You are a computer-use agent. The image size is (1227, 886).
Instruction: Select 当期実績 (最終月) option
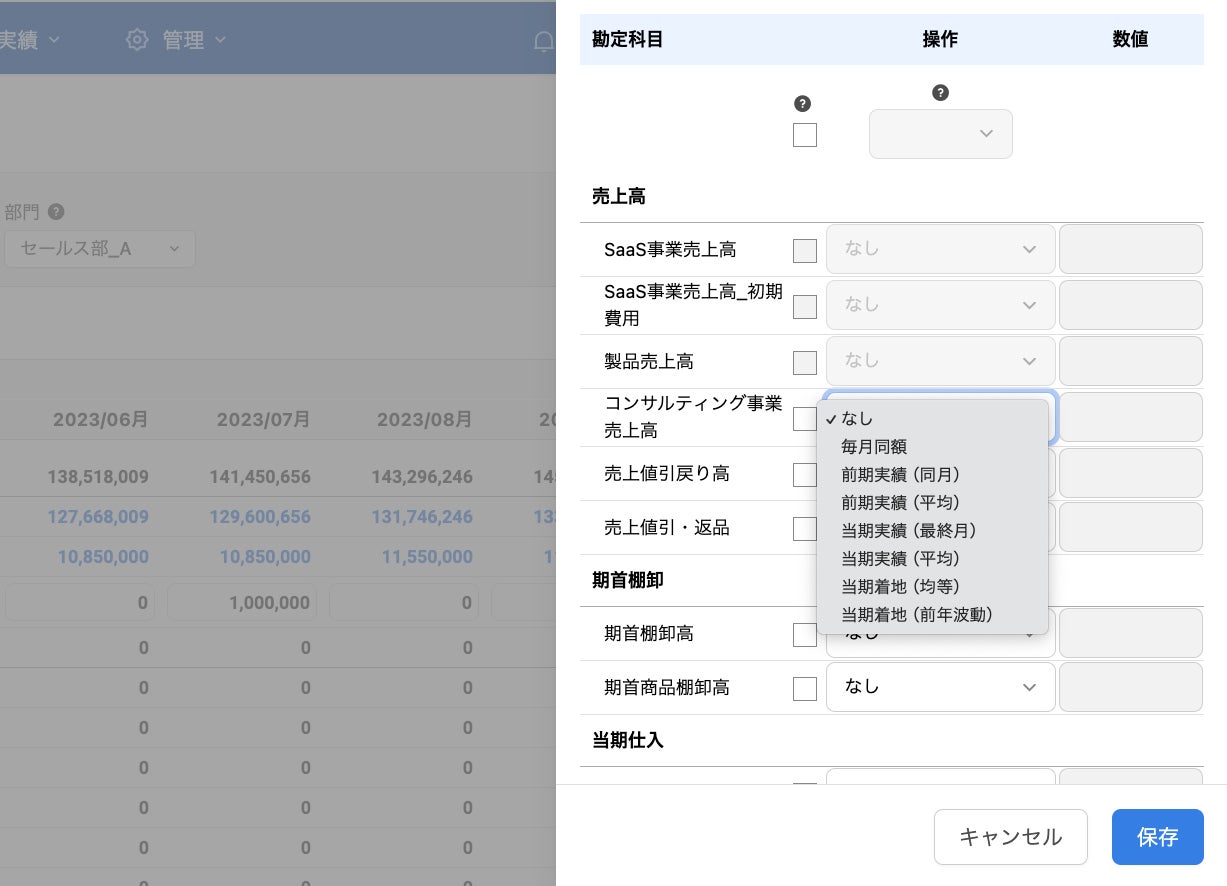click(908, 530)
